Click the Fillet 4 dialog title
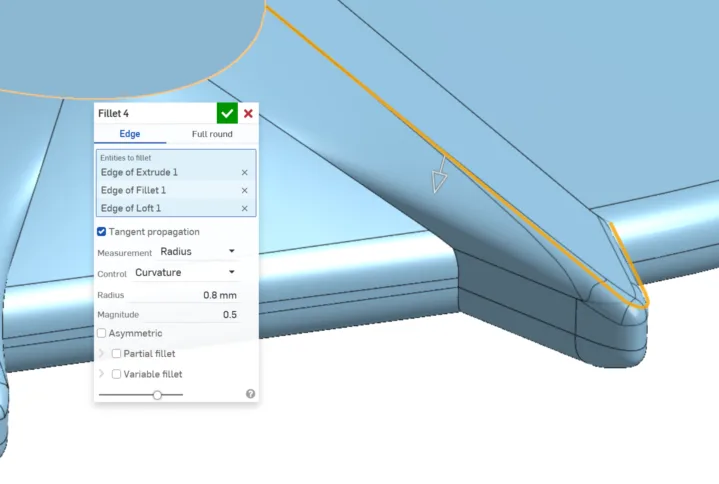Screen dimensions: 719x484 (x=113, y=113)
